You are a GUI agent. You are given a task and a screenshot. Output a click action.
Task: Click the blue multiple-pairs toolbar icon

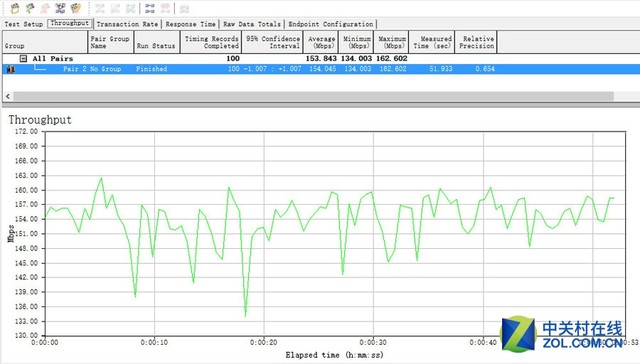pyautogui.click(x=60, y=8)
